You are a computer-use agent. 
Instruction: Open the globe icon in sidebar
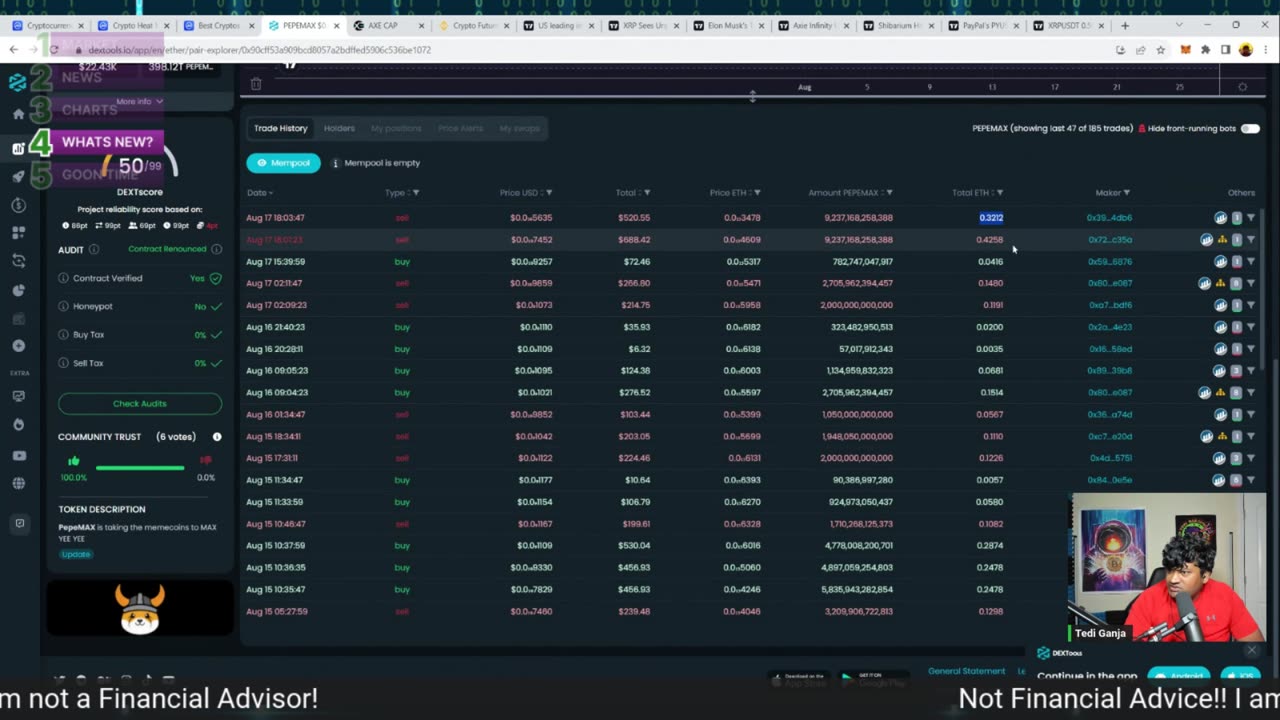tap(18, 484)
